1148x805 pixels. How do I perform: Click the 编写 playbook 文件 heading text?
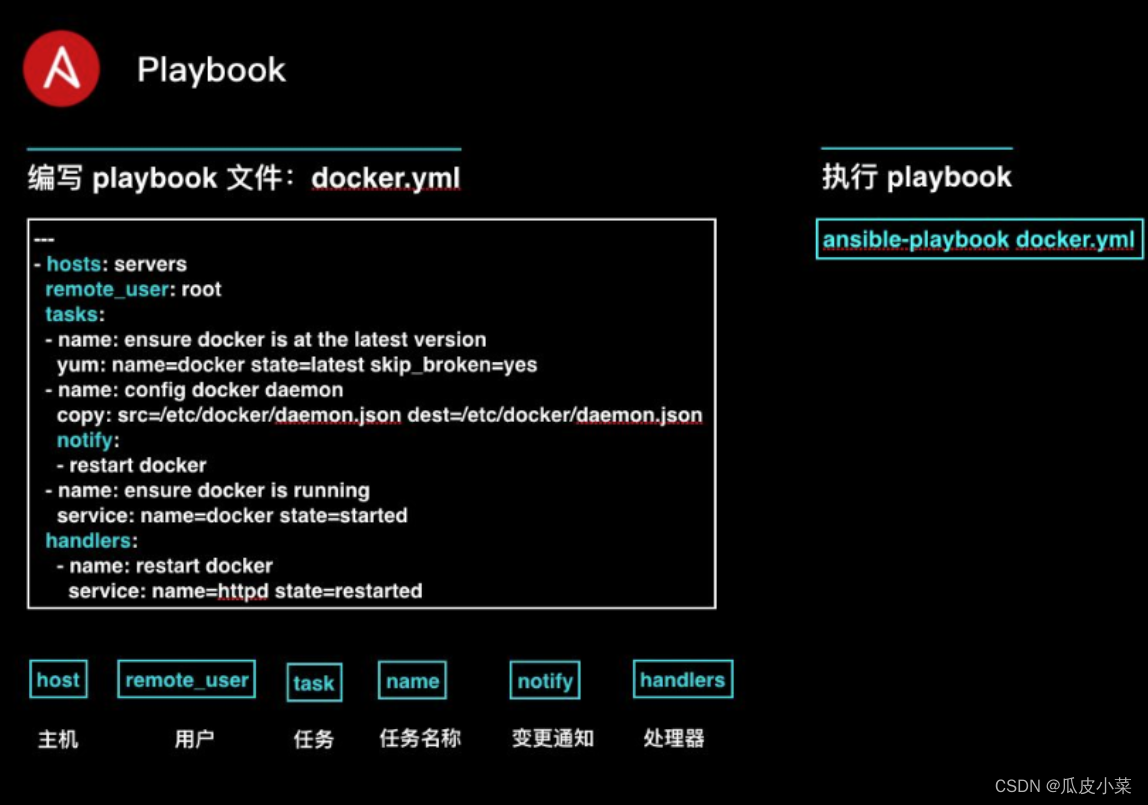pos(160,178)
